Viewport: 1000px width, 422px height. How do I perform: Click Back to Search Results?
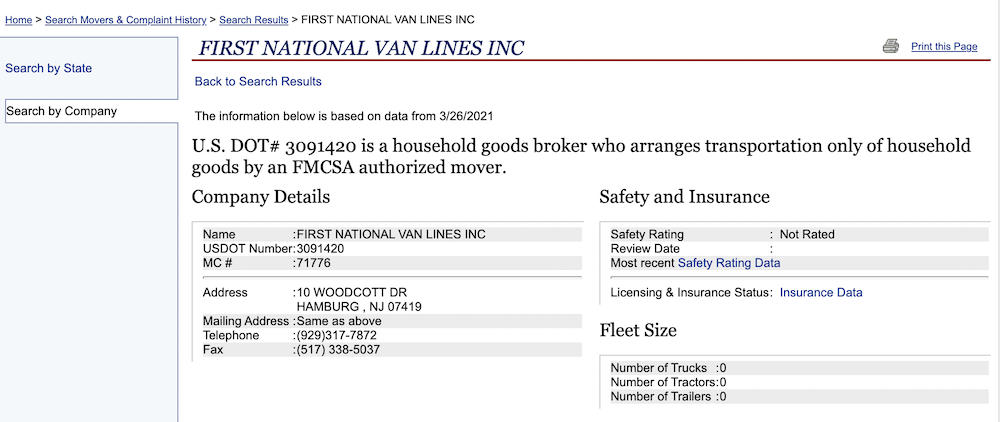(x=258, y=81)
